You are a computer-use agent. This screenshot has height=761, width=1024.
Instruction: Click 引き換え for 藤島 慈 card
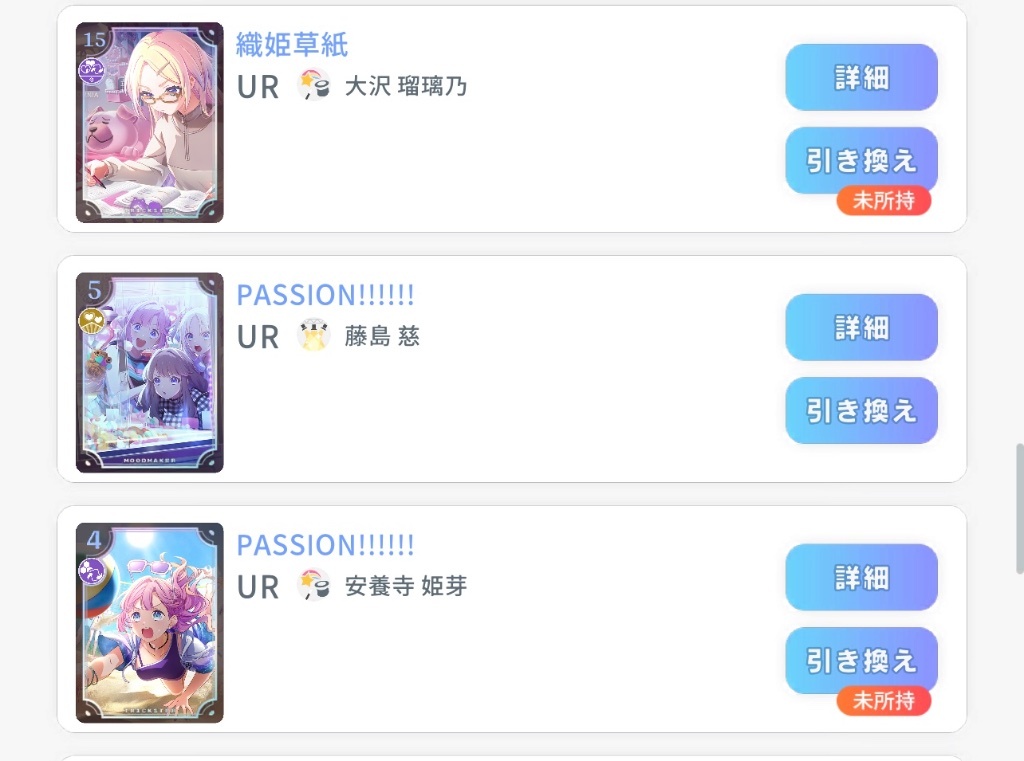(861, 411)
